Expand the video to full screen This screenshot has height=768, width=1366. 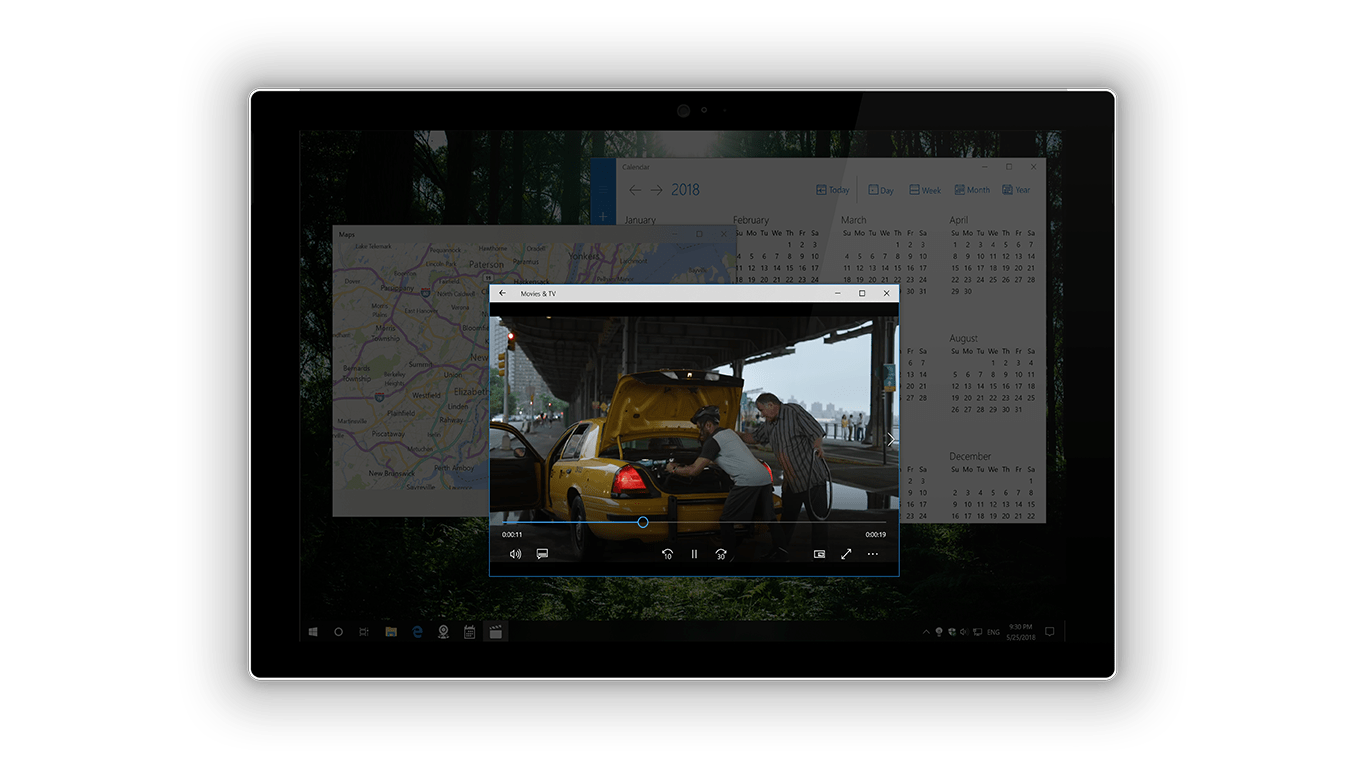[x=846, y=554]
